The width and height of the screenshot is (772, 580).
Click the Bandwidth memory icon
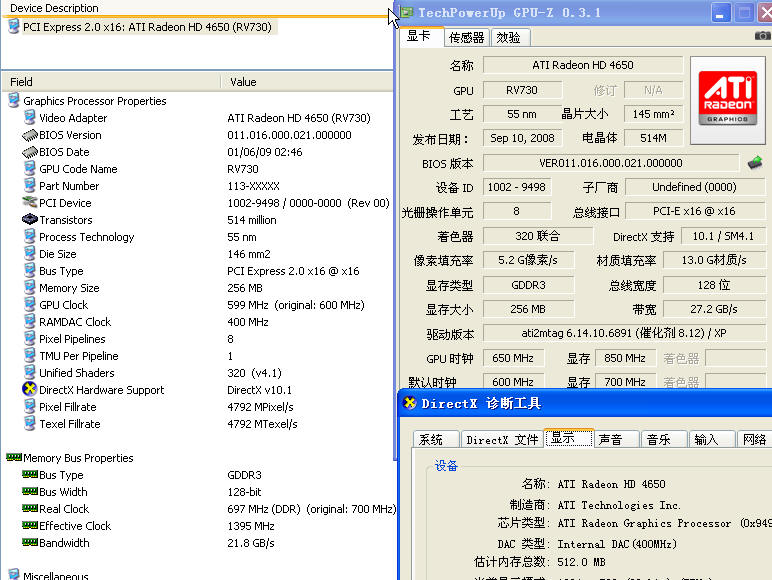(30, 542)
